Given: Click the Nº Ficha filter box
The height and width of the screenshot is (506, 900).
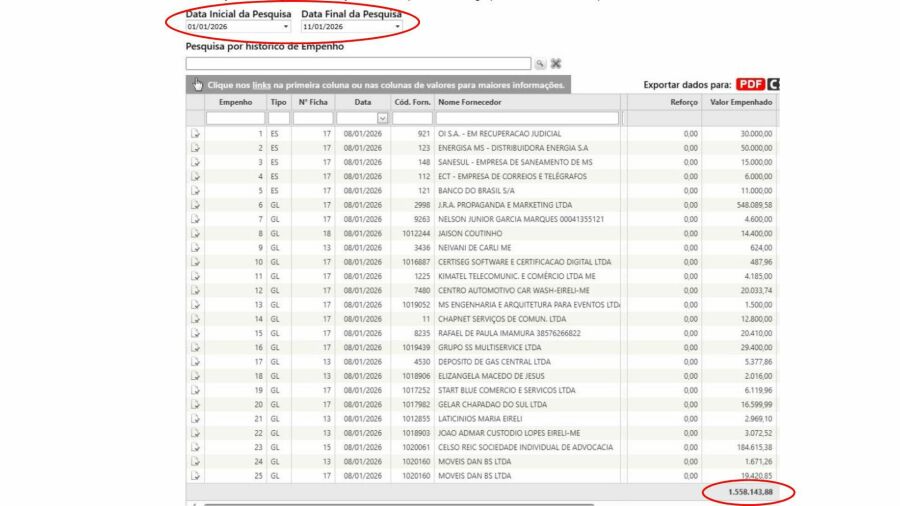Looking at the screenshot, I should pos(313,118).
